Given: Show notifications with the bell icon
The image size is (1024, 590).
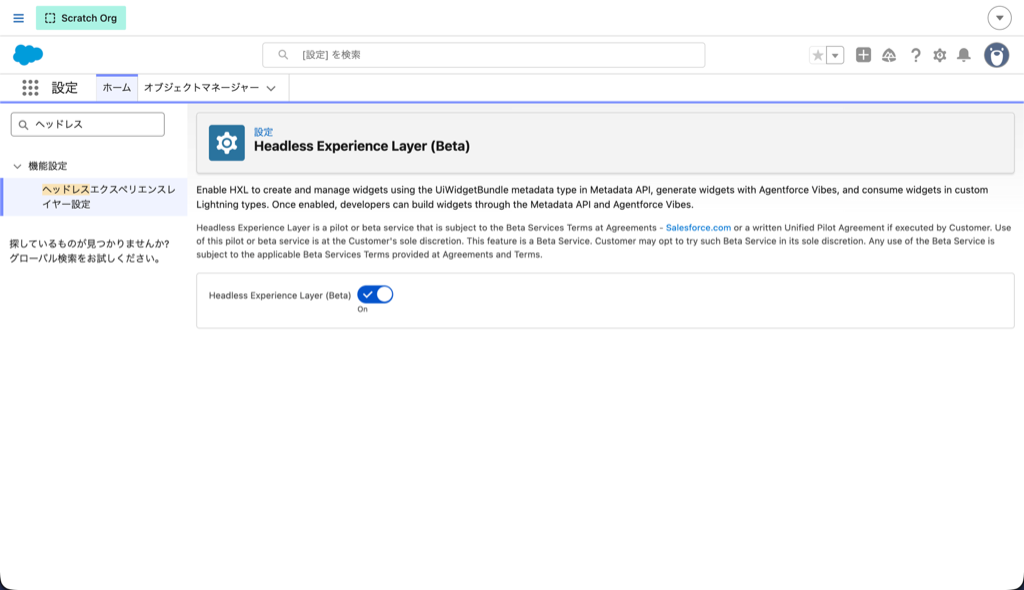Looking at the screenshot, I should 964,56.
